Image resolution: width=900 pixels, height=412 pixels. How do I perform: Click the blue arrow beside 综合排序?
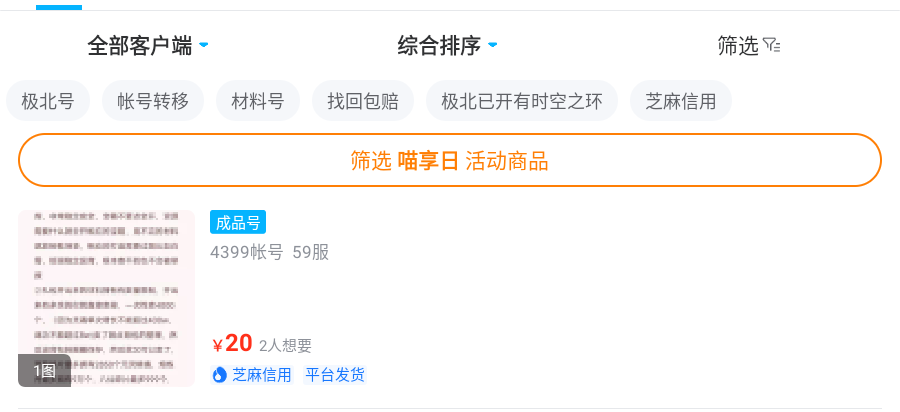[x=493, y=45]
